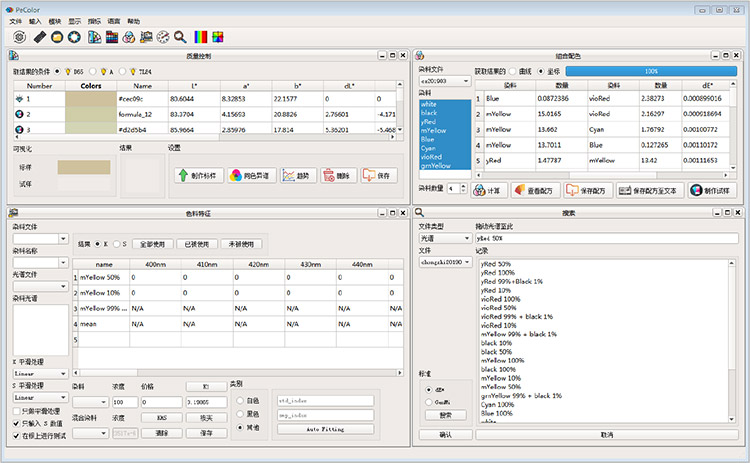Open the 文件 menu
This screenshot has height=463, width=750.
coord(15,20)
